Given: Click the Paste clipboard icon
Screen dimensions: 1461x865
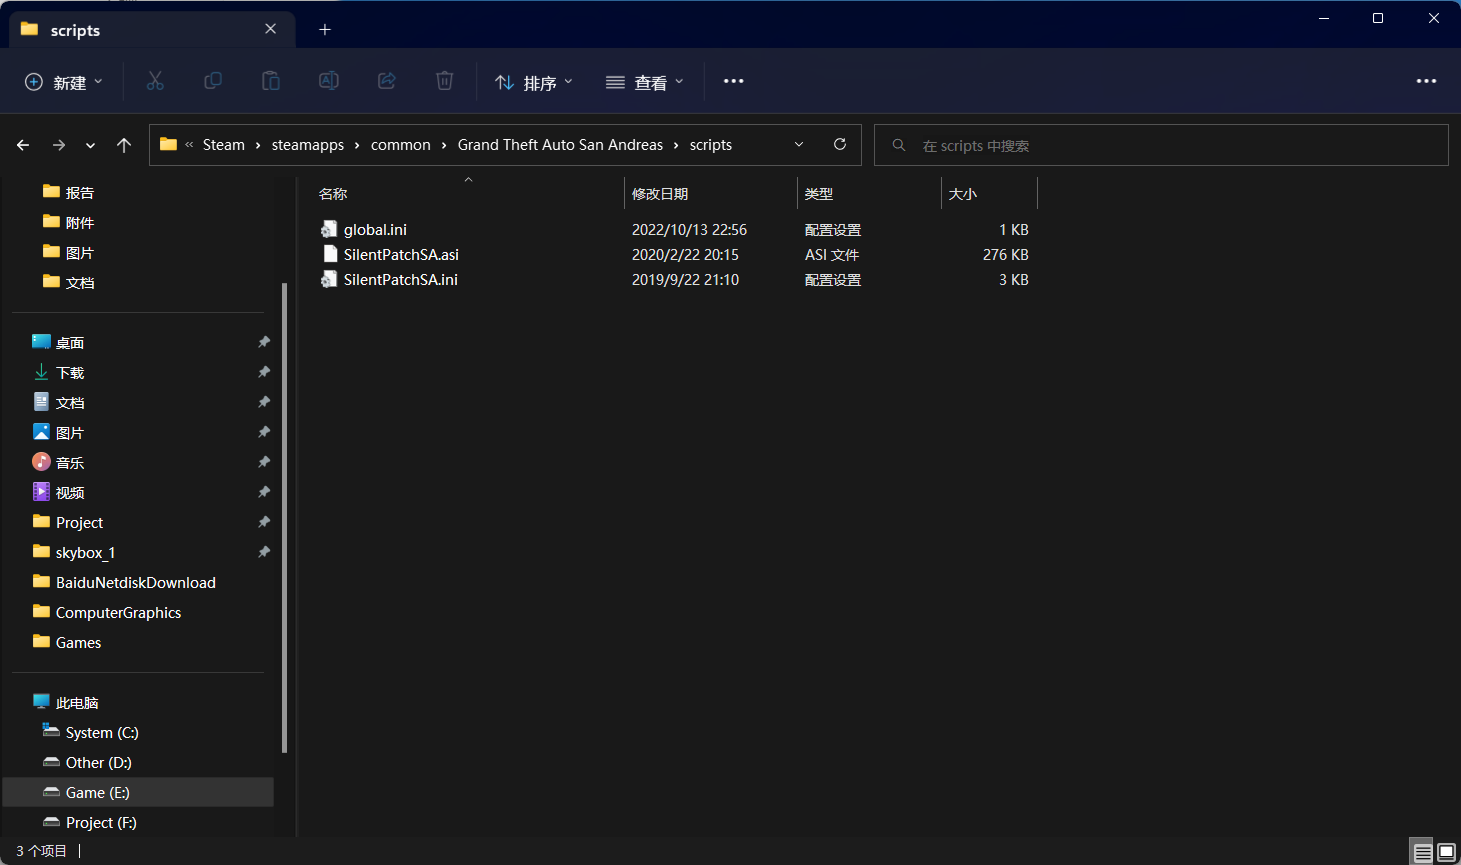Looking at the screenshot, I should (271, 81).
